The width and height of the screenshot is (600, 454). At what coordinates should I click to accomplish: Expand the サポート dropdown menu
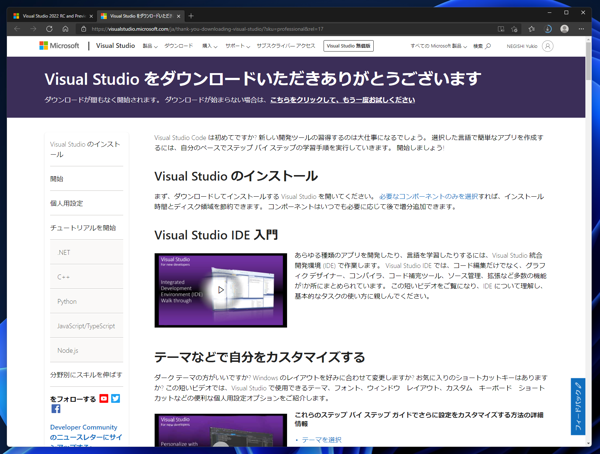pyautogui.click(x=236, y=46)
